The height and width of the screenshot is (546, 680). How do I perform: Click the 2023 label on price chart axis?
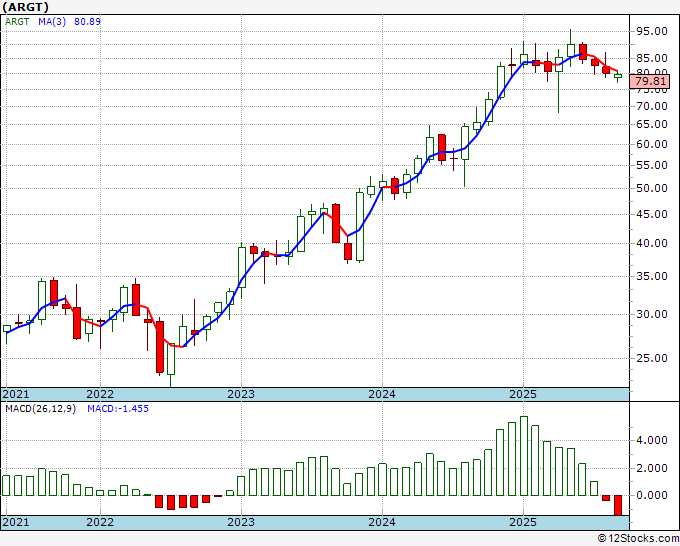coord(241,394)
